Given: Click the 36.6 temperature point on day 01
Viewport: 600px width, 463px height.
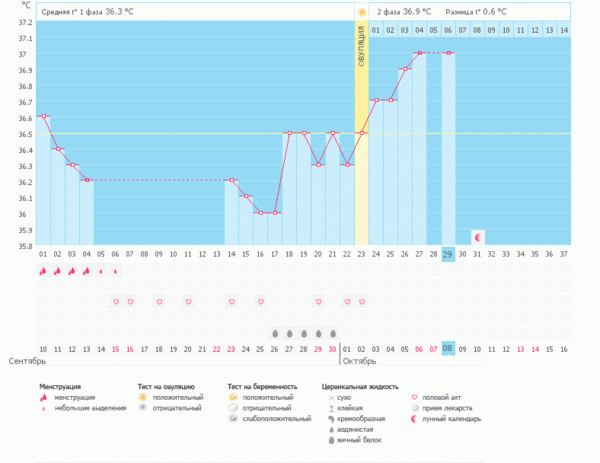Looking at the screenshot, I should click(x=43, y=117).
